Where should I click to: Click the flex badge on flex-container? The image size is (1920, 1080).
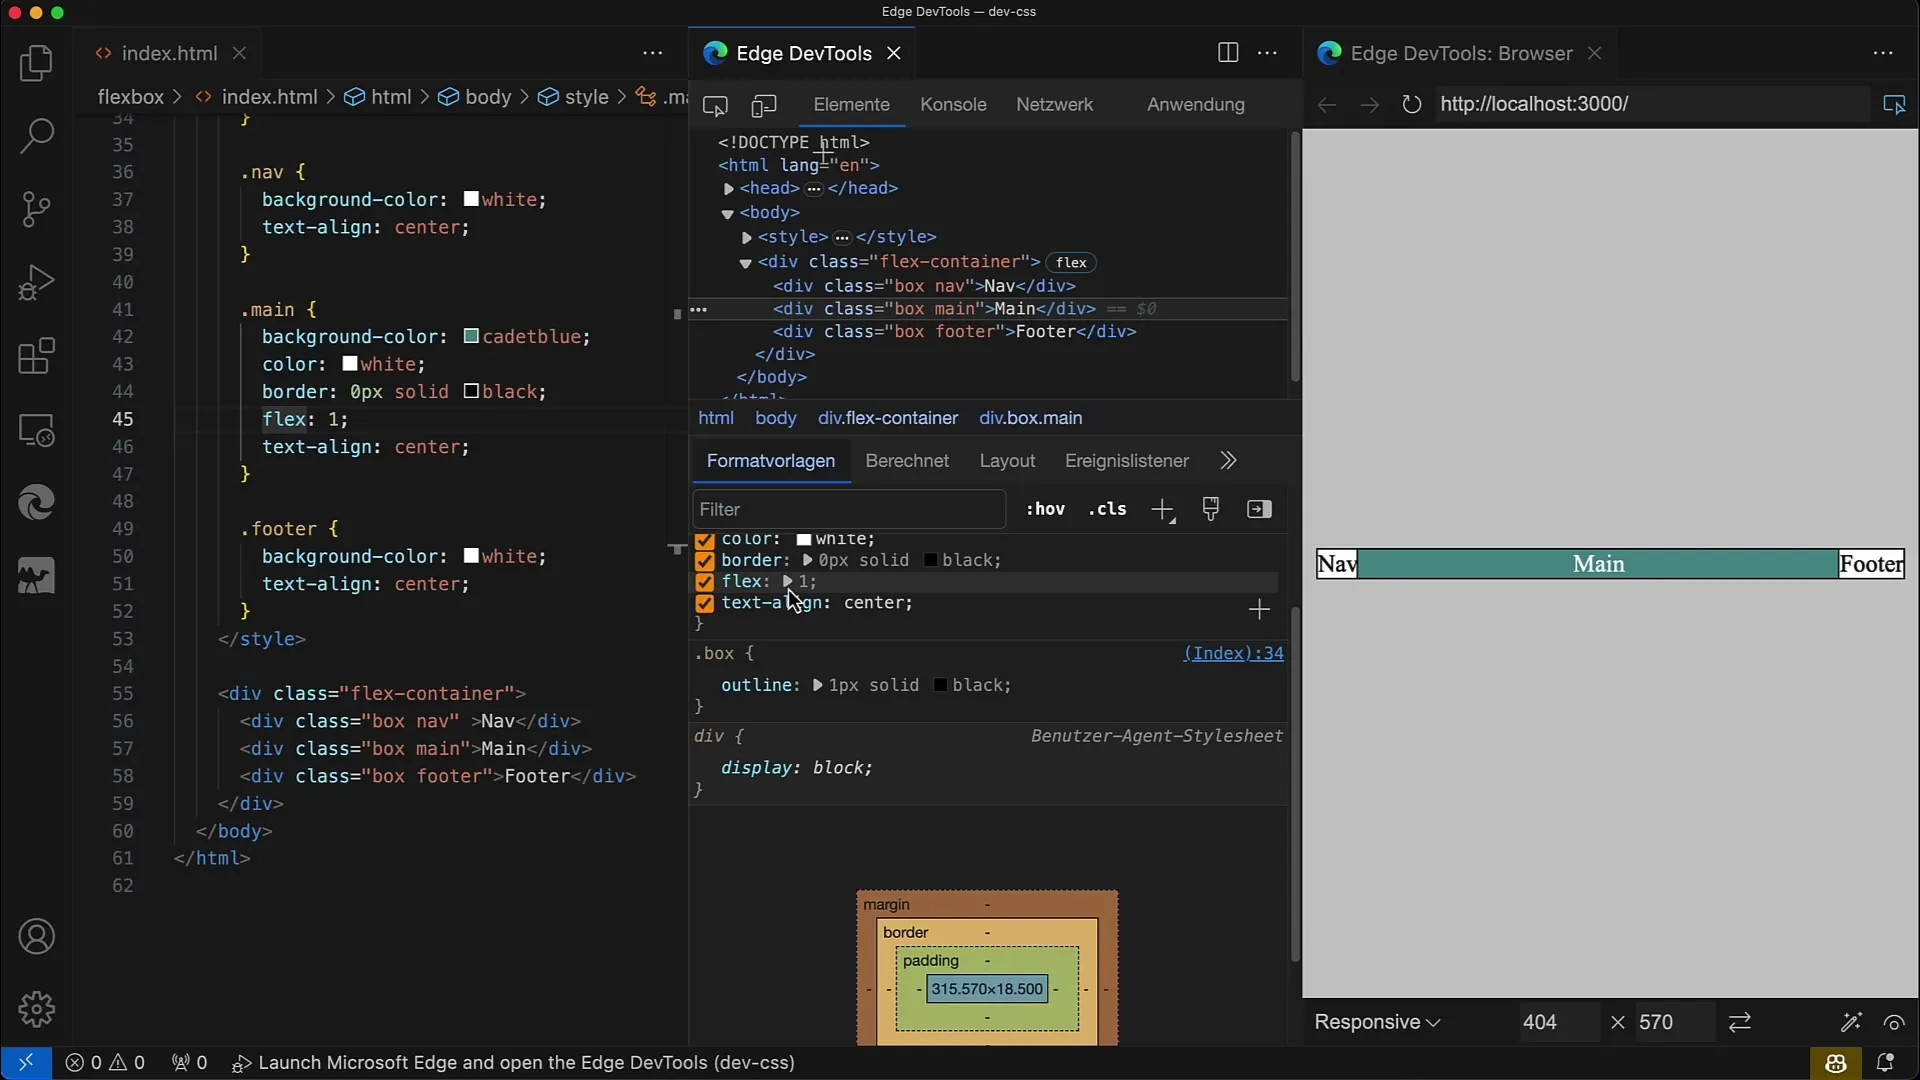(1071, 262)
